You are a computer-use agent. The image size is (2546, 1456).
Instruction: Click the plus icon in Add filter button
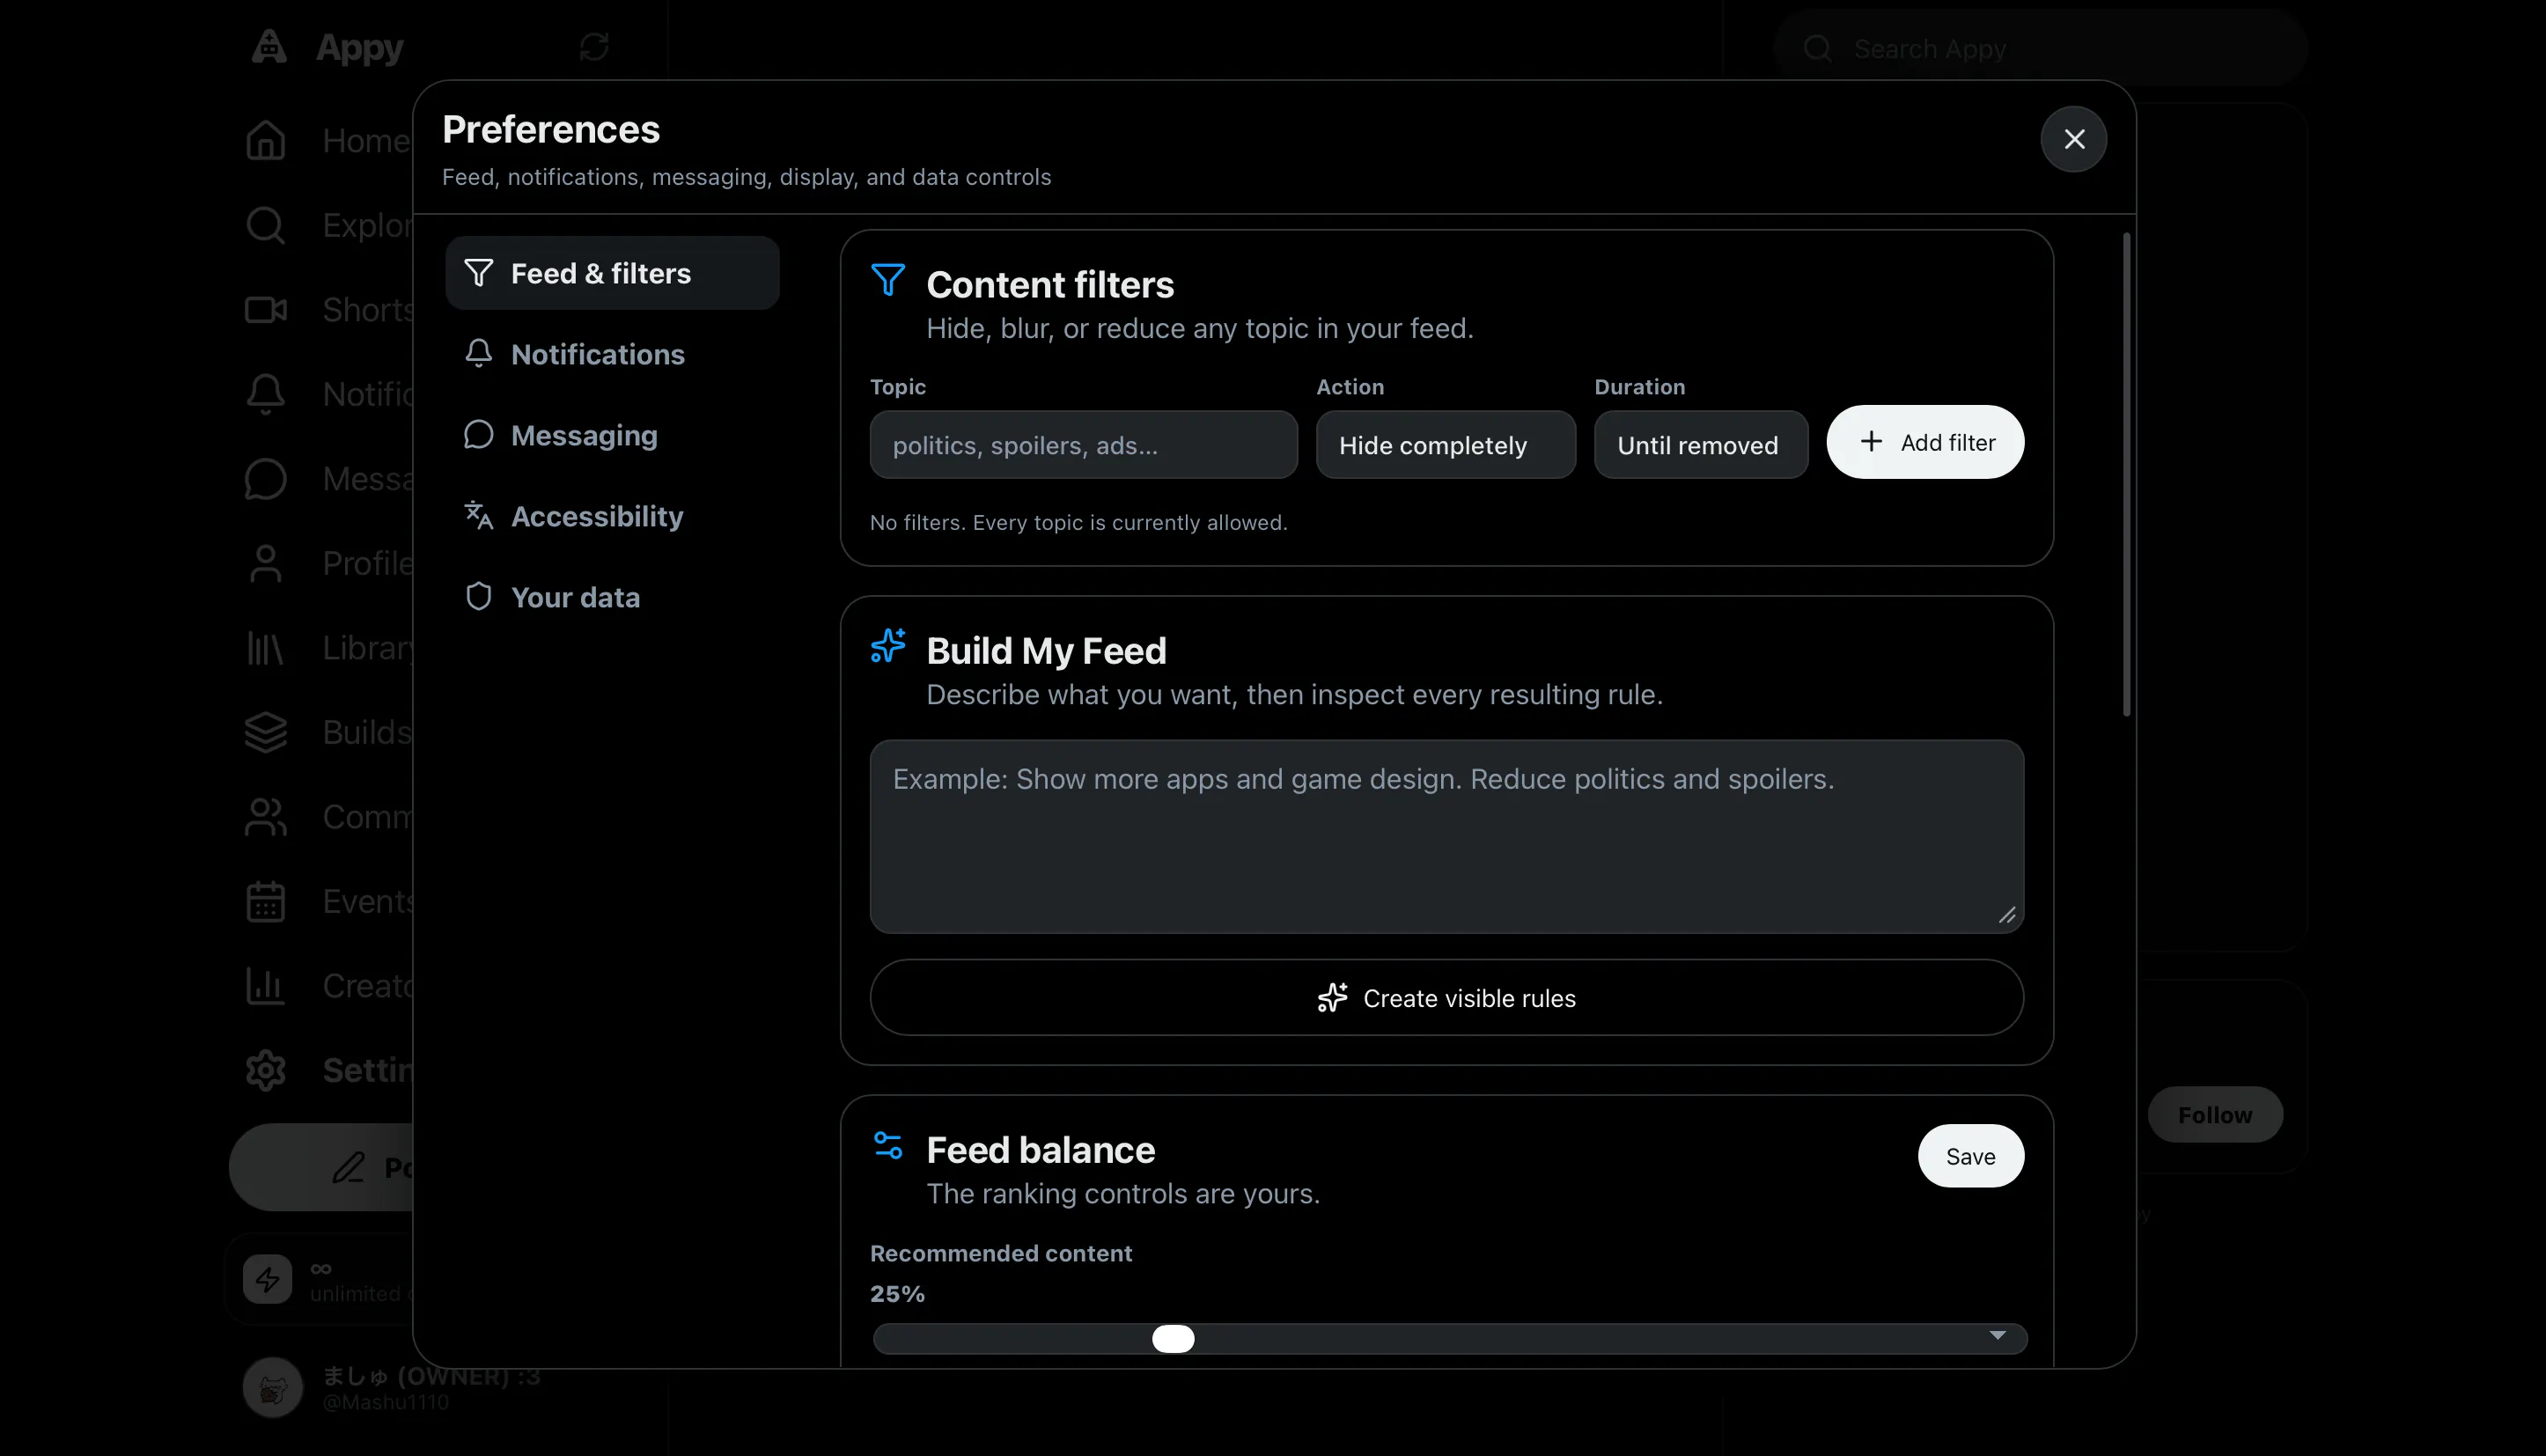click(1870, 442)
